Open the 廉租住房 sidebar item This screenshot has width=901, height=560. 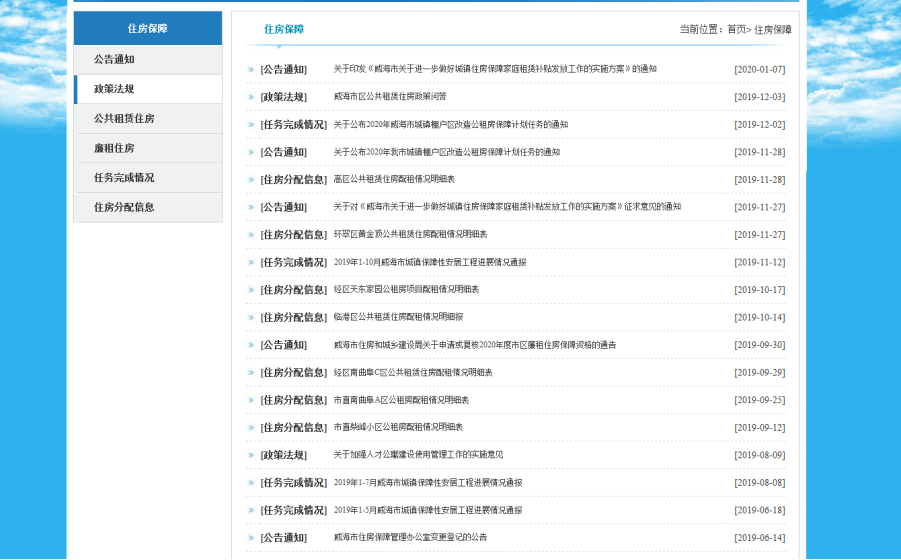point(114,148)
